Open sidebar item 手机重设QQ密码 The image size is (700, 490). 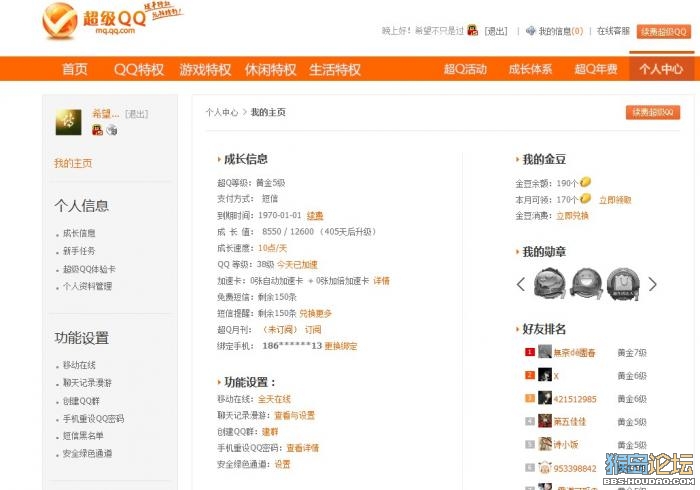point(93,419)
